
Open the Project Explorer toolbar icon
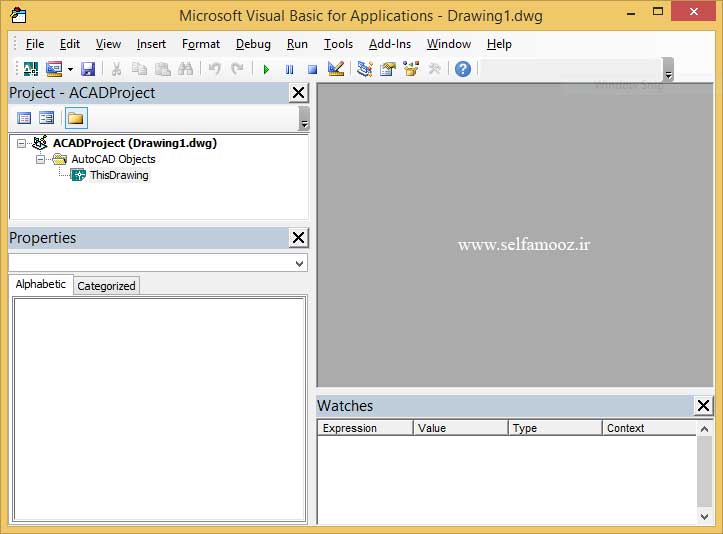pos(364,69)
